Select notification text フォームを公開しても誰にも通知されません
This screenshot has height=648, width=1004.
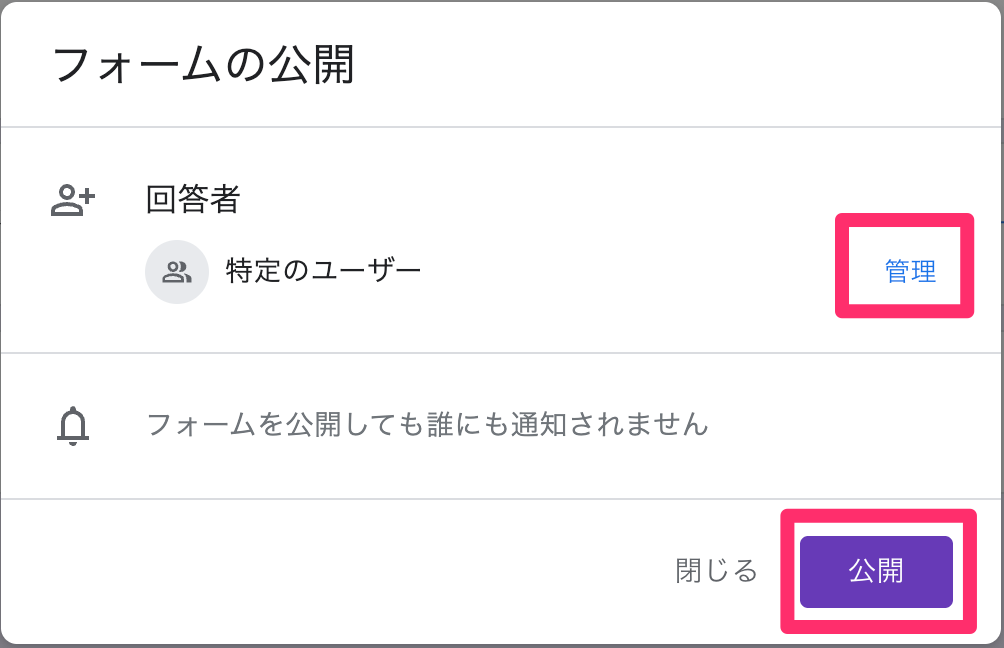427,424
